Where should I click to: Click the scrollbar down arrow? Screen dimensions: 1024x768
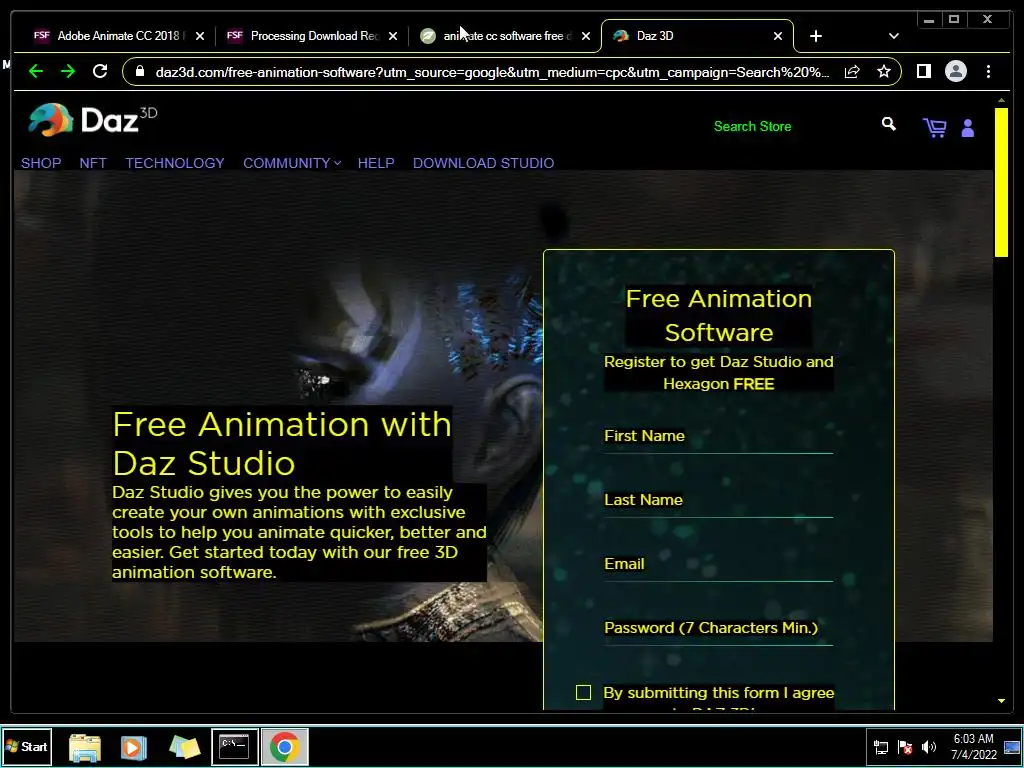coord(1001,701)
